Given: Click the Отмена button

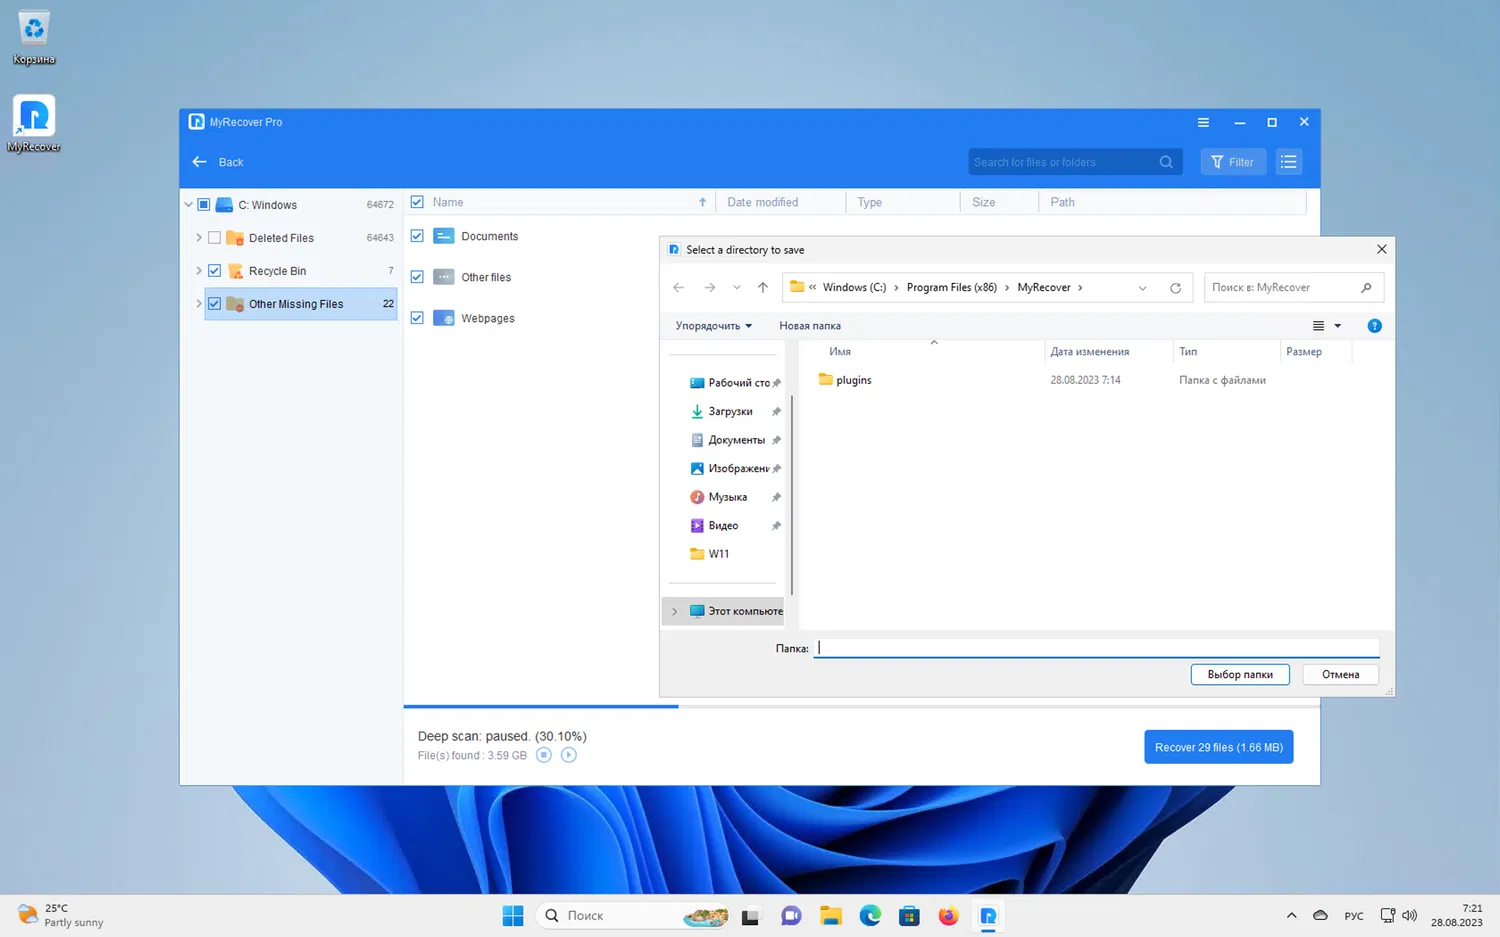Looking at the screenshot, I should point(1340,674).
